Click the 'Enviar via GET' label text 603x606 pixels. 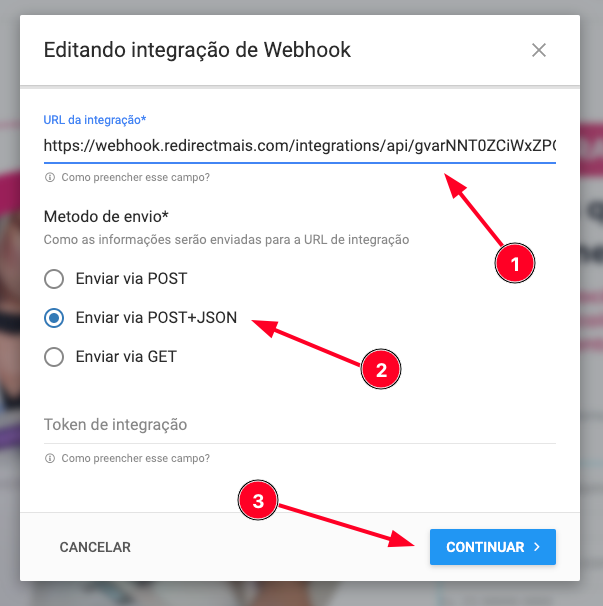click(x=126, y=356)
